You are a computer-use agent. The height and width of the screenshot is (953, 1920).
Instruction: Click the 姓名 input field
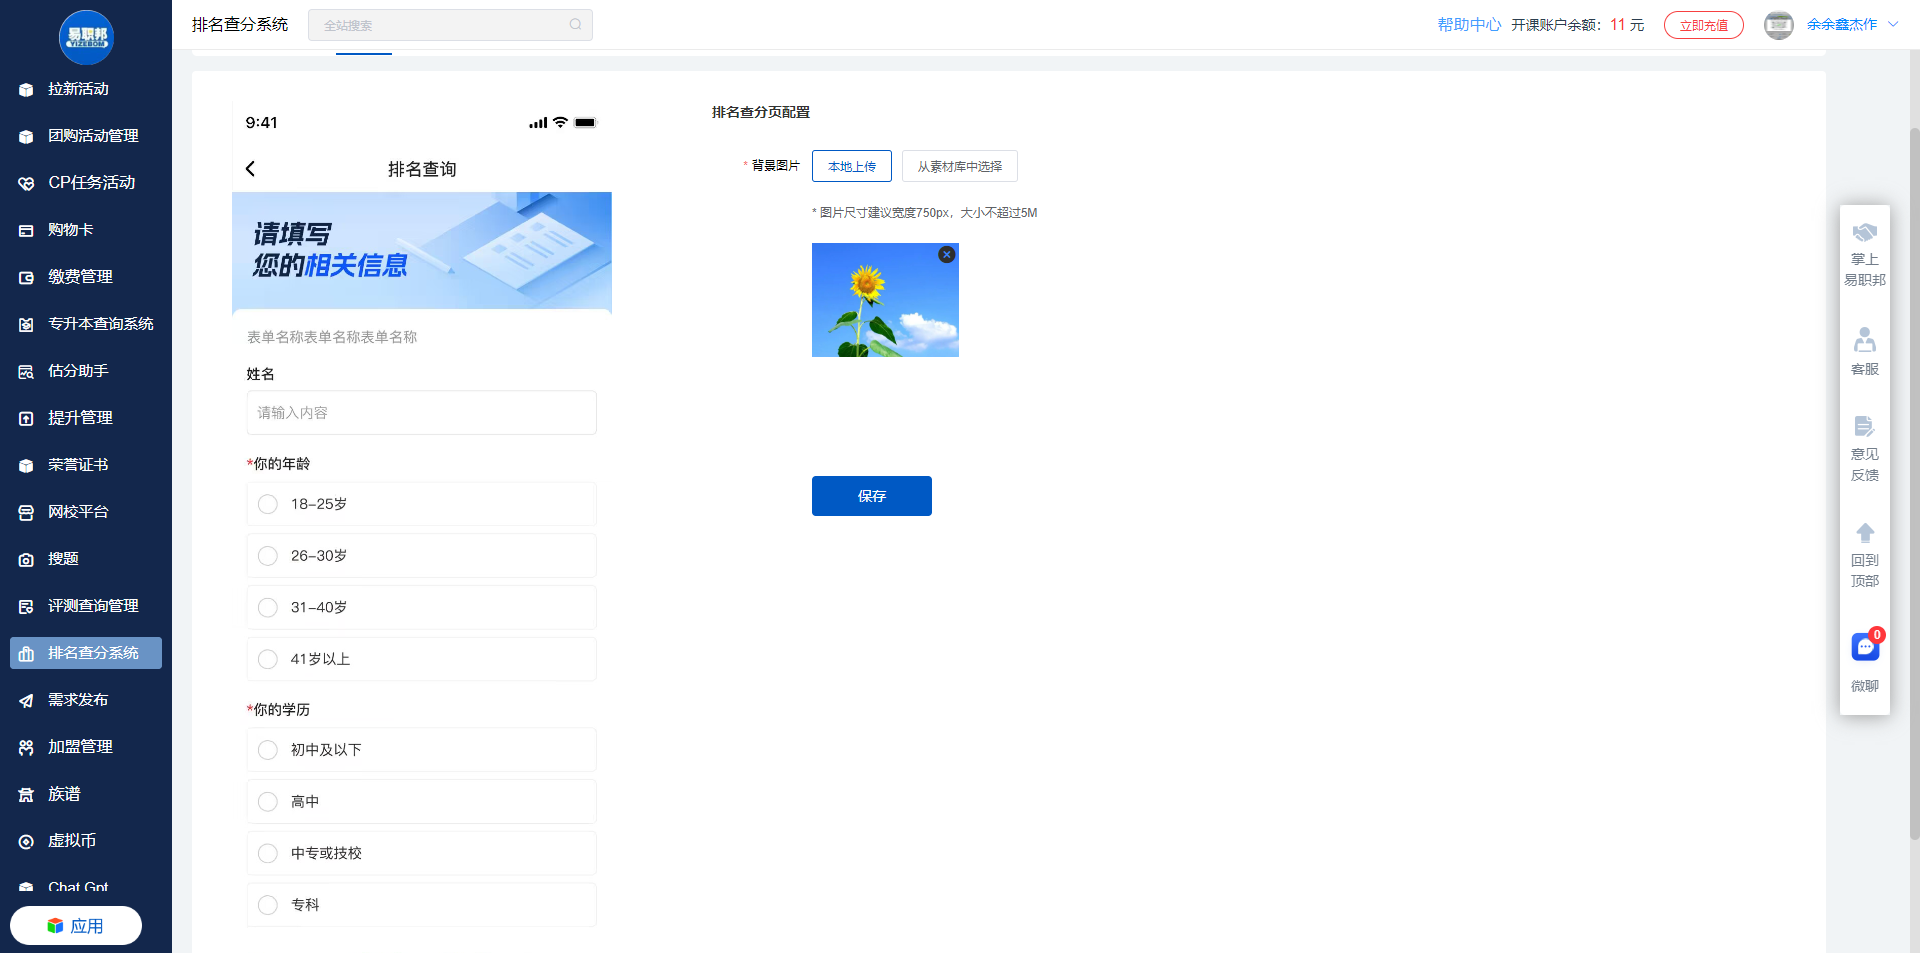coord(421,413)
